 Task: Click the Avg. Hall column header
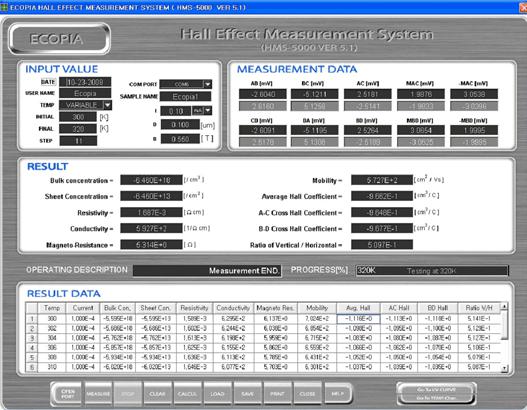[x=358, y=308]
